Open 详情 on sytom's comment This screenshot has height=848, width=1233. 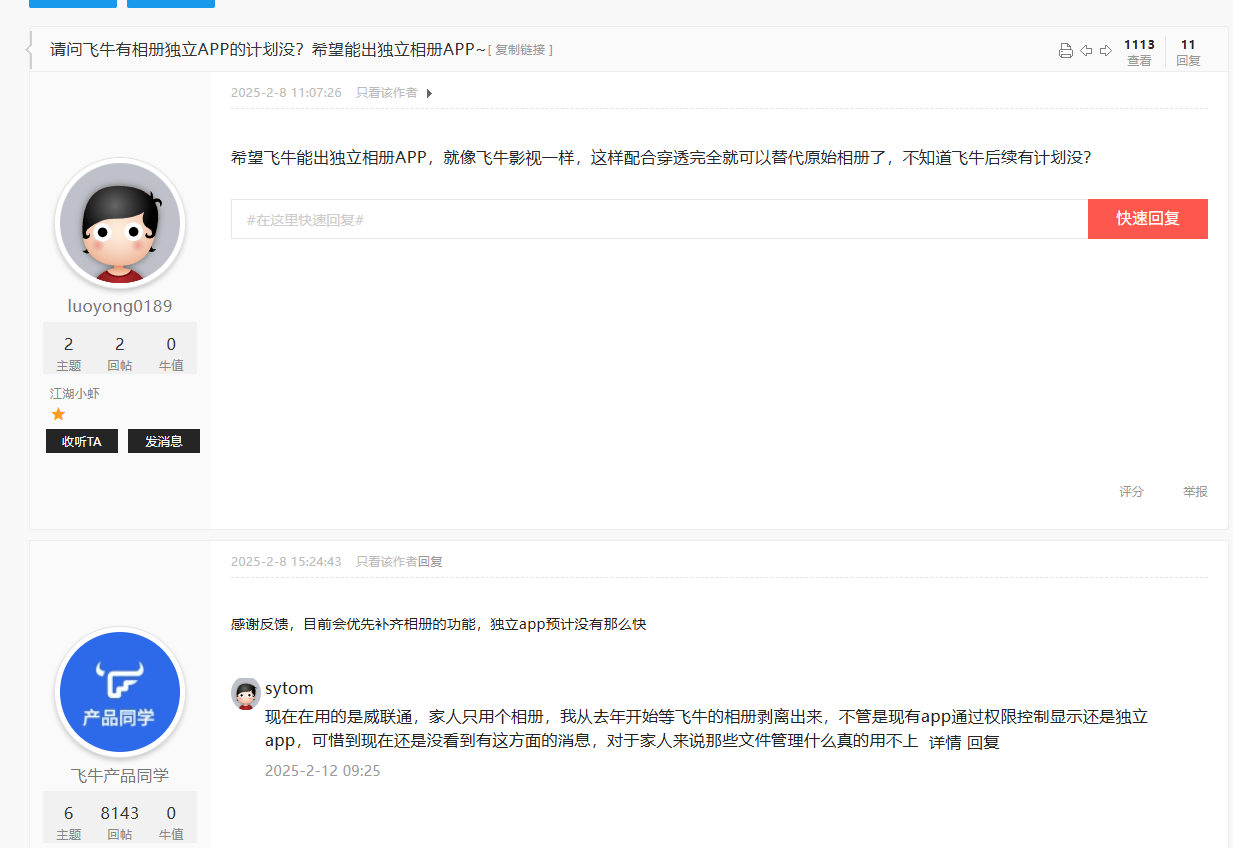945,742
